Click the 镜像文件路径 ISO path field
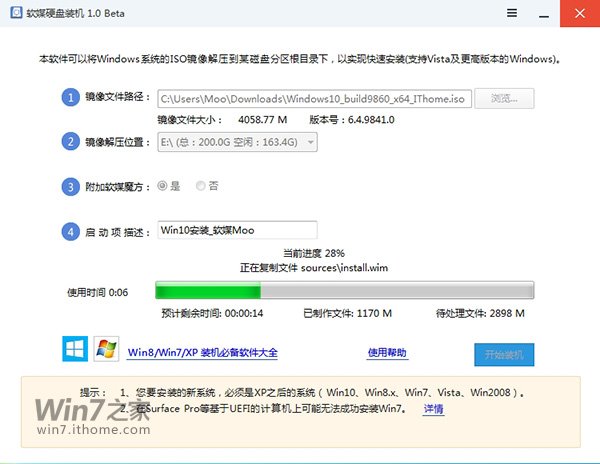The image size is (600, 464). pos(315,99)
